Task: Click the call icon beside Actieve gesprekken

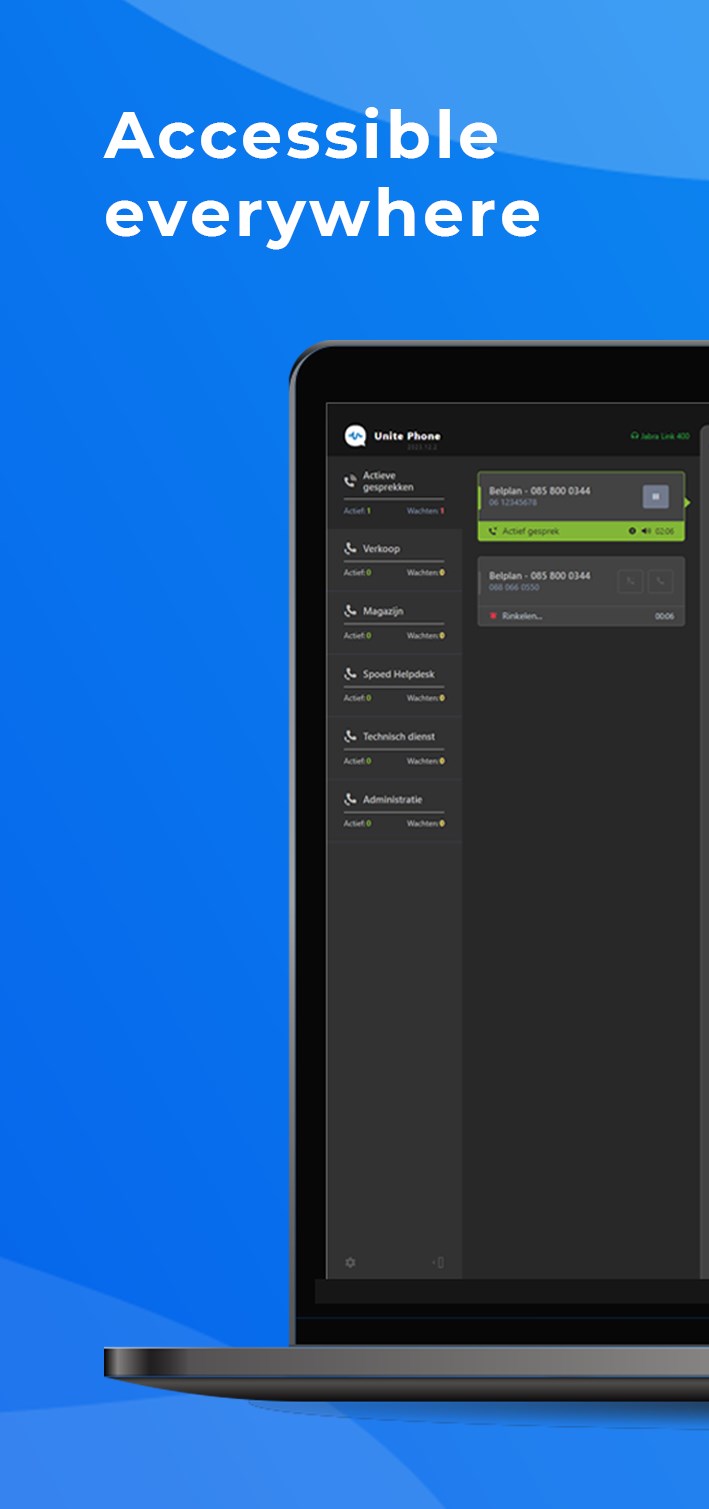Action: point(350,481)
